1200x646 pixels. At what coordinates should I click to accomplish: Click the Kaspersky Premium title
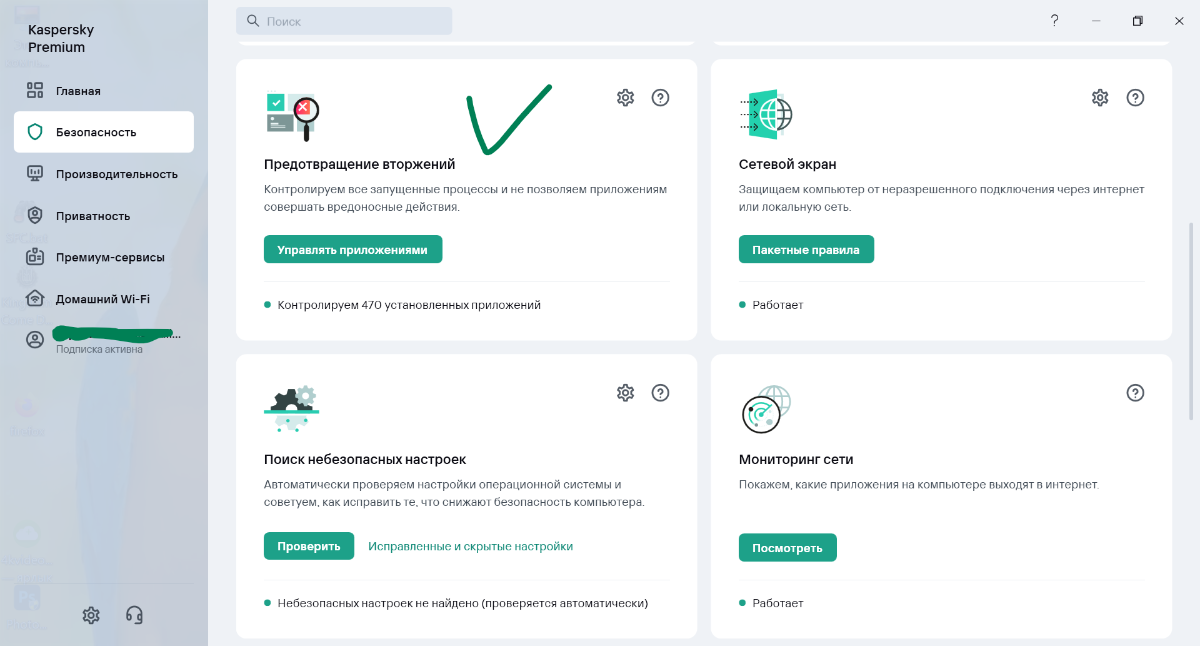pyautogui.click(x=61, y=38)
